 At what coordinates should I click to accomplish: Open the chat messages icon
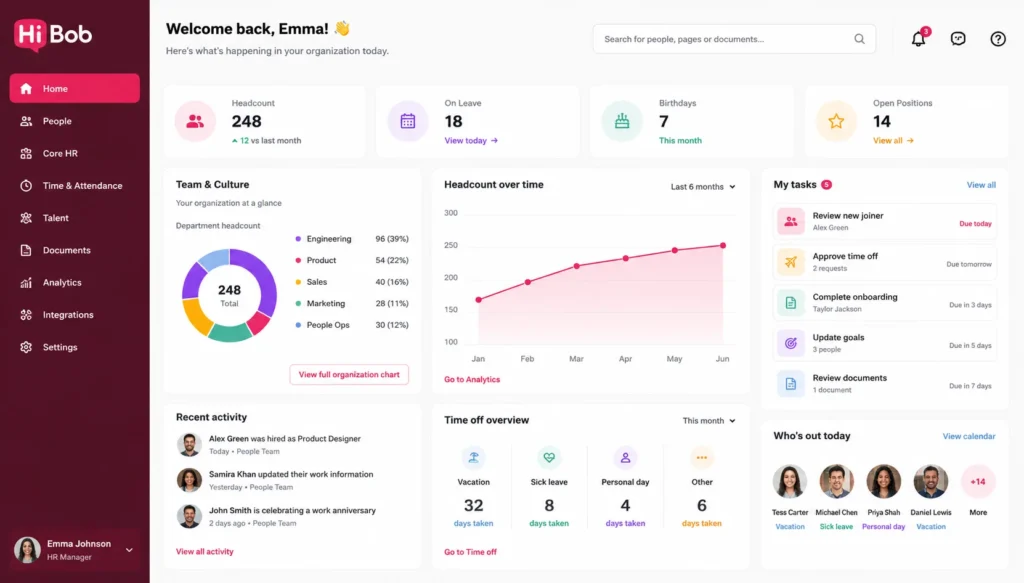tap(958, 39)
